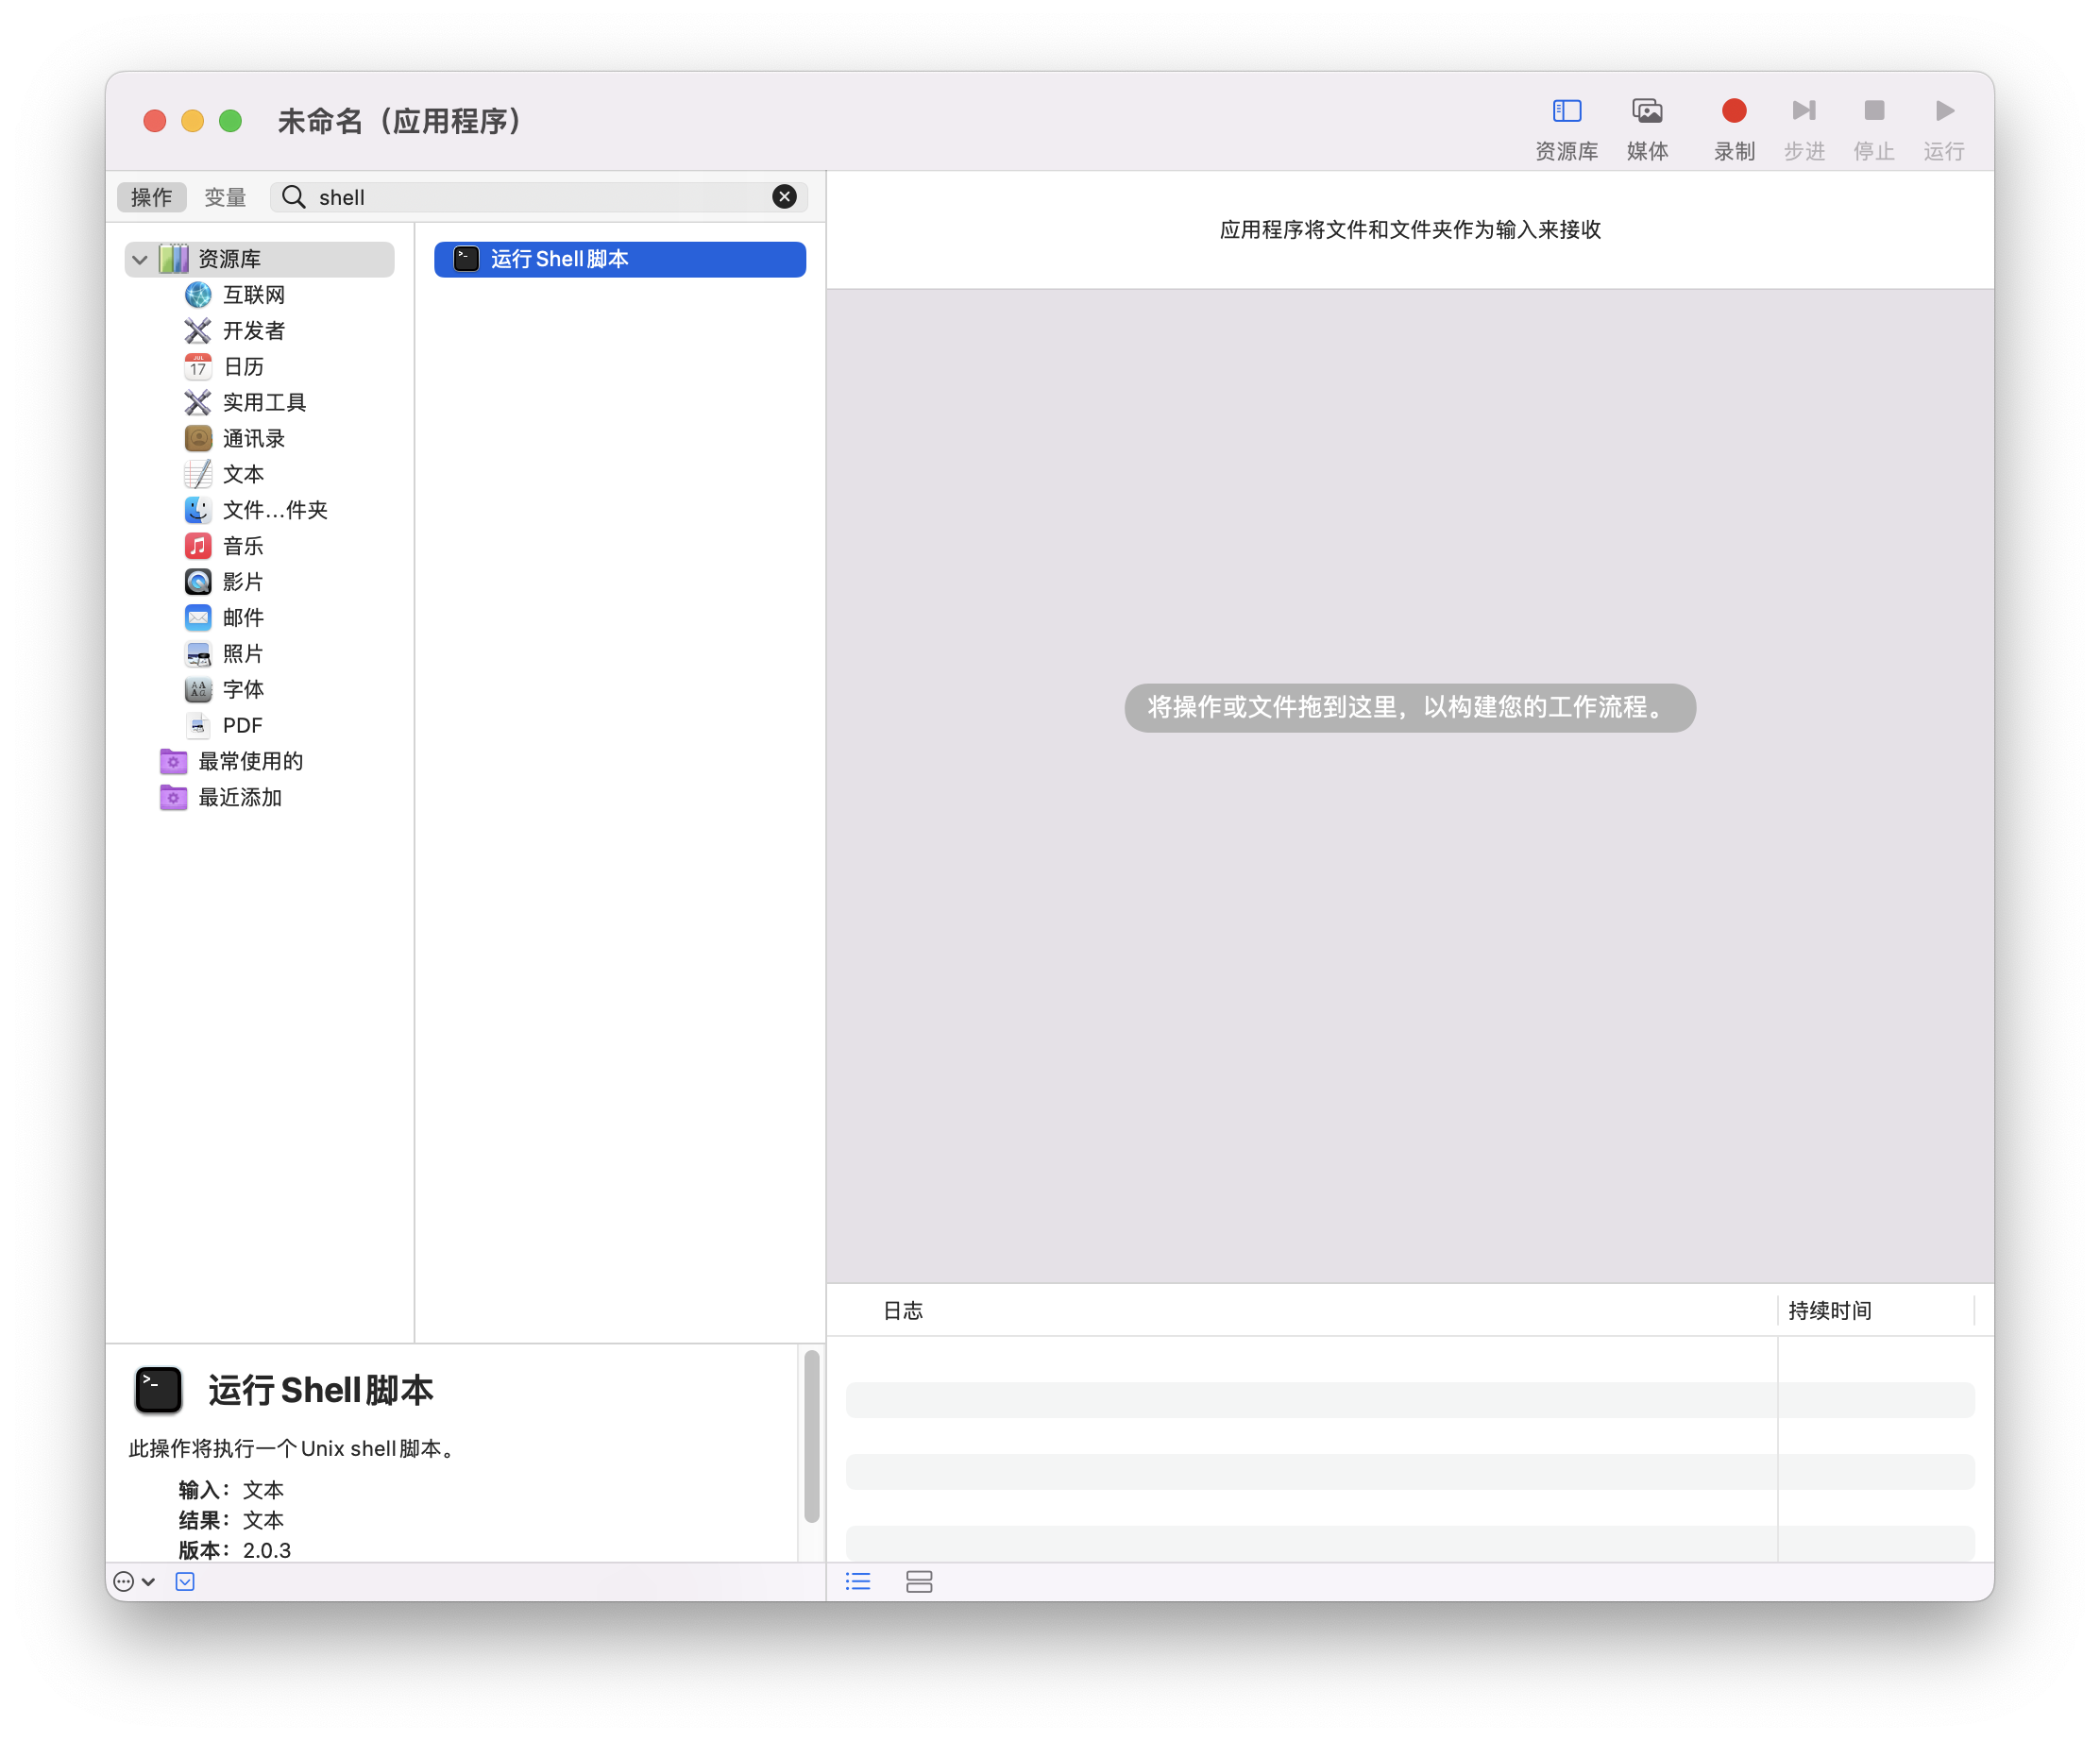This screenshot has height=1741, width=2100.
Task: Click in the shell search field
Action: [x=540, y=197]
